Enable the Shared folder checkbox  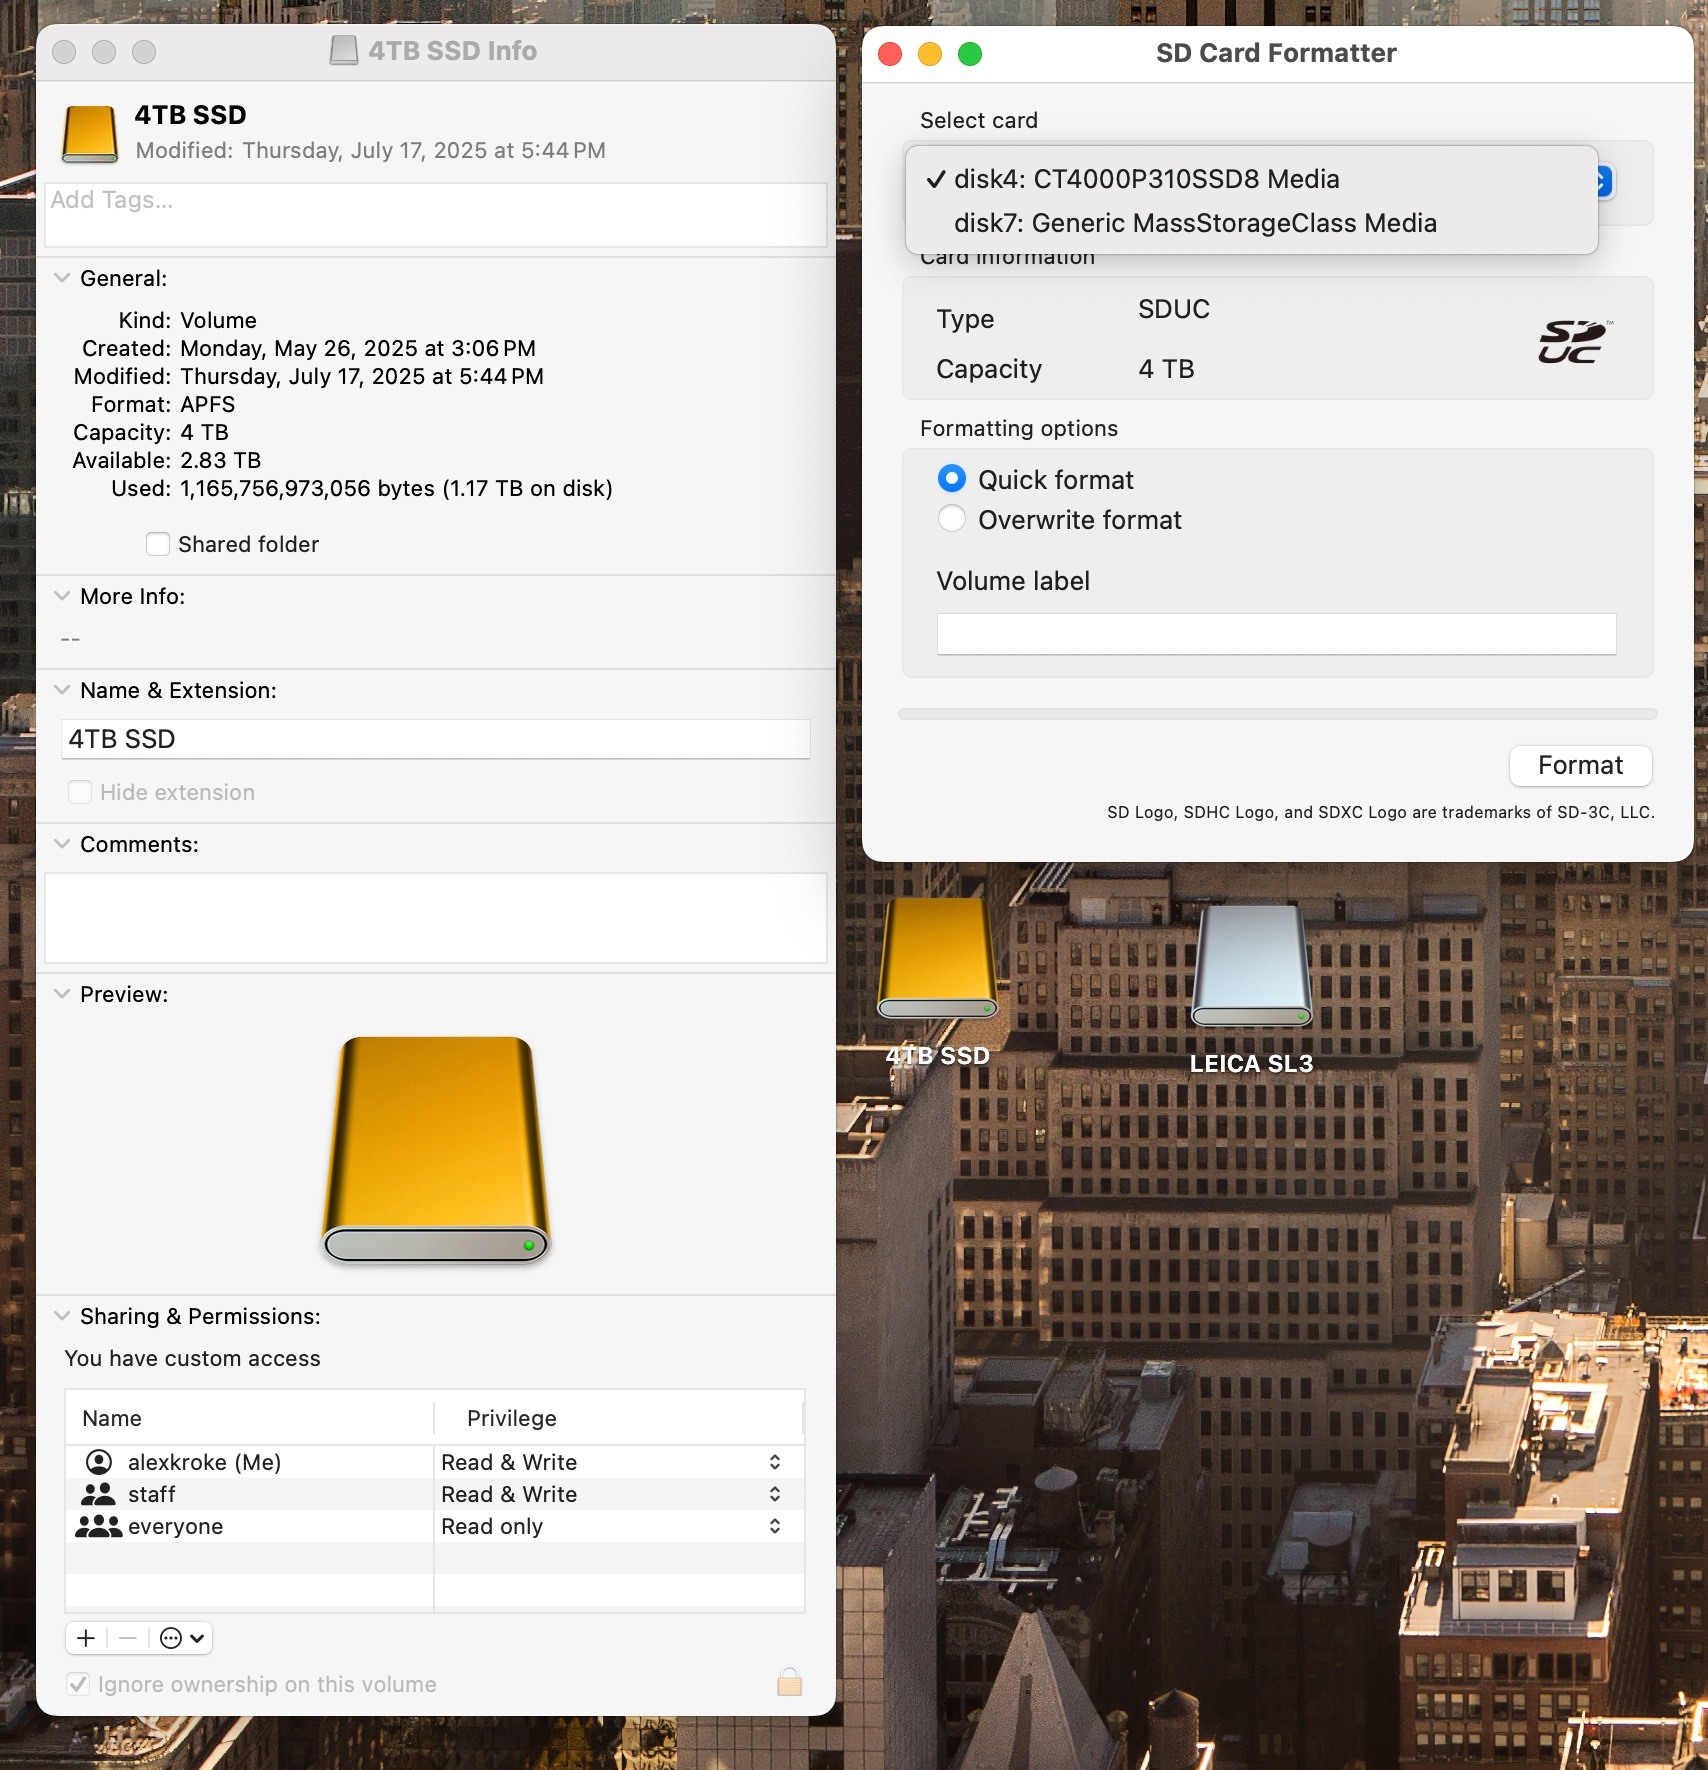[158, 544]
